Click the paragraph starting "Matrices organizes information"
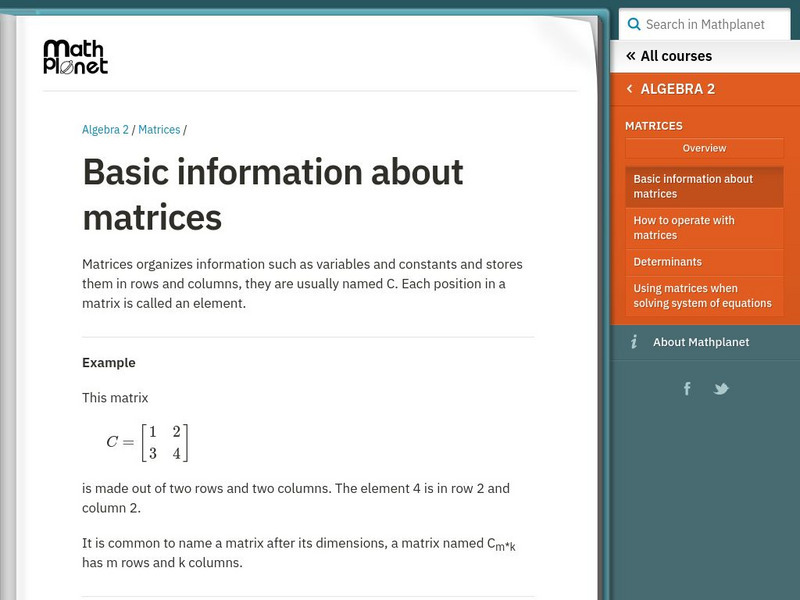The image size is (800, 600). (302, 284)
